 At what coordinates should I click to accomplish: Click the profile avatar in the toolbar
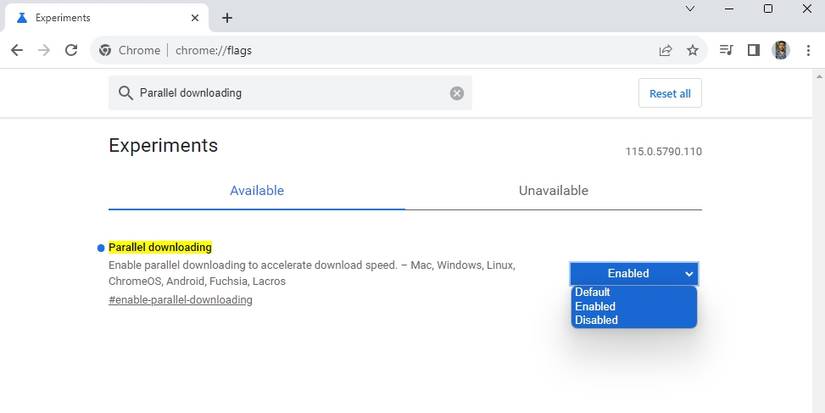781,50
